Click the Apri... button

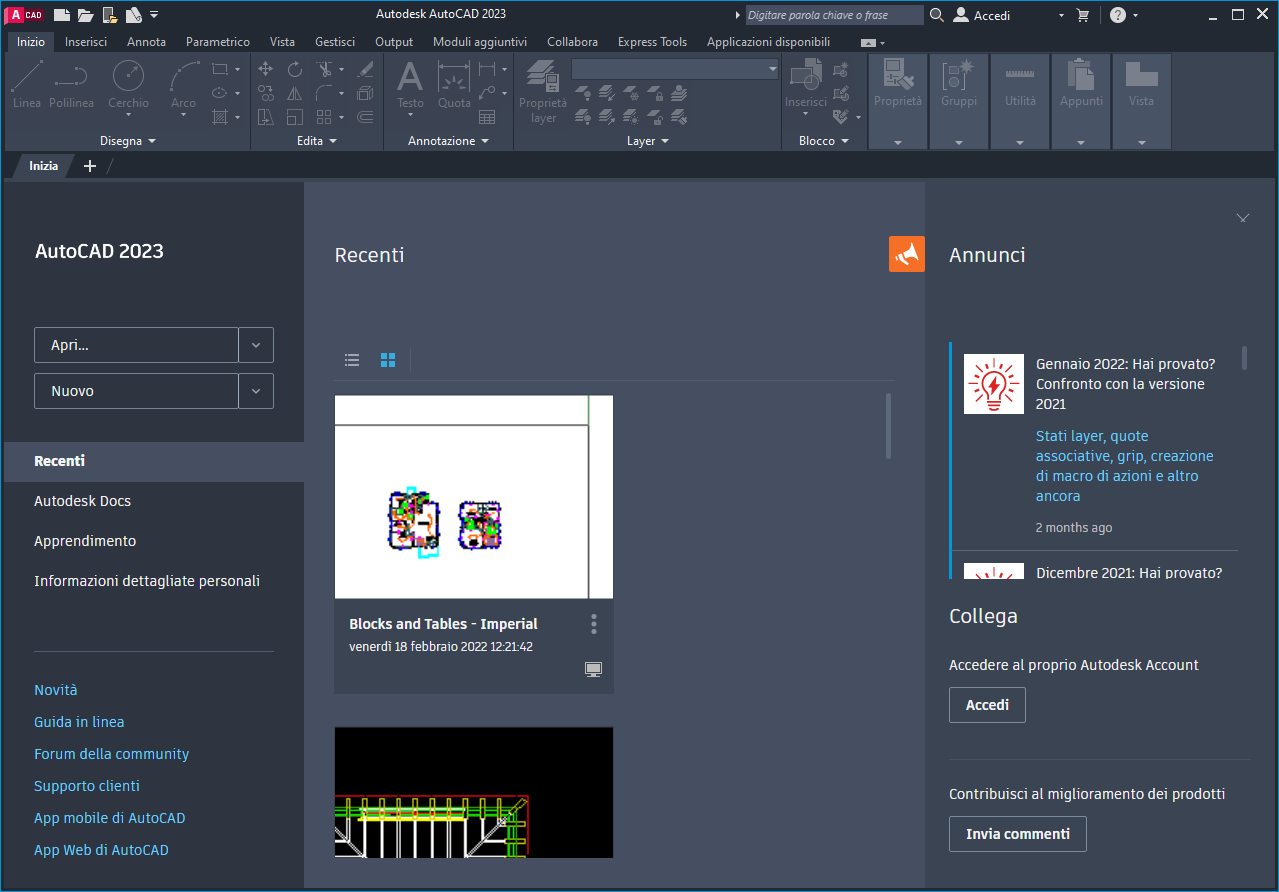pyautogui.click(x=136, y=345)
